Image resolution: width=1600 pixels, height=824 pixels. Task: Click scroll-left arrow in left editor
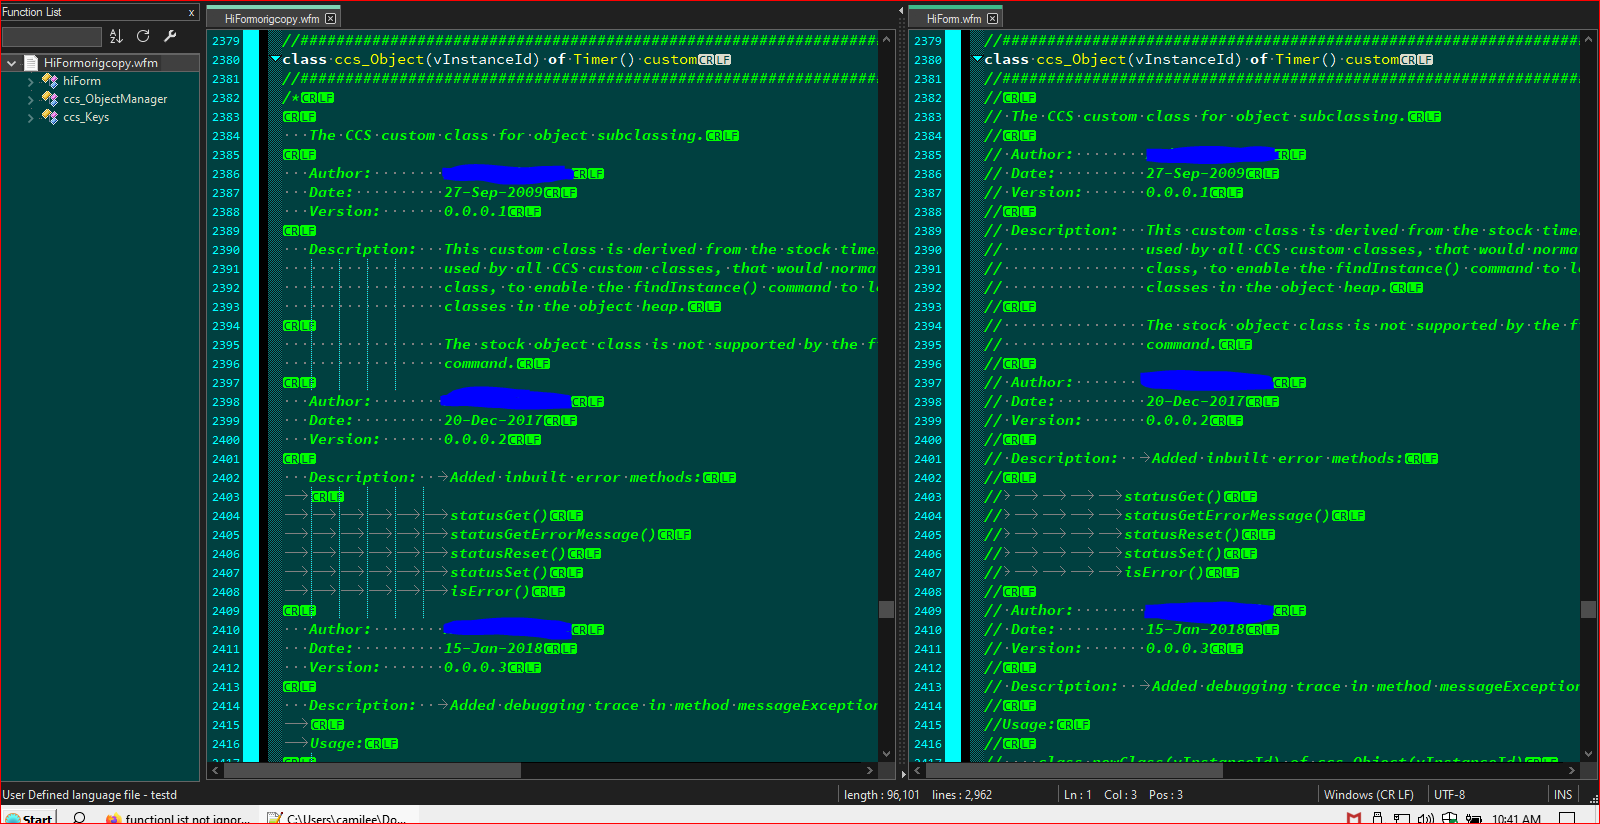(x=215, y=771)
